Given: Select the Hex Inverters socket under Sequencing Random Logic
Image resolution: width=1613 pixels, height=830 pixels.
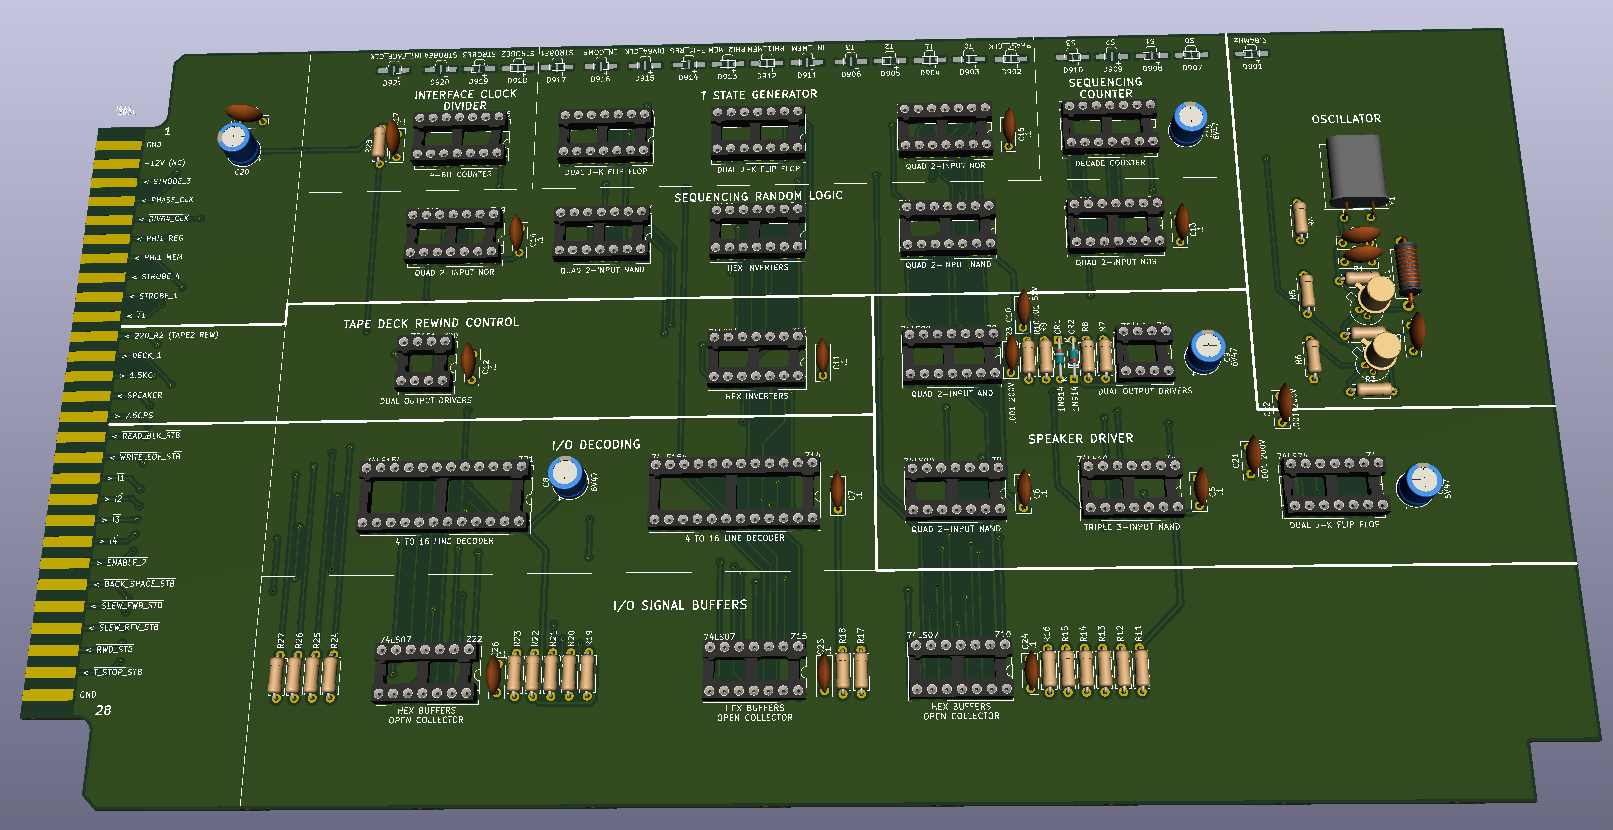Looking at the screenshot, I should (x=757, y=233).
